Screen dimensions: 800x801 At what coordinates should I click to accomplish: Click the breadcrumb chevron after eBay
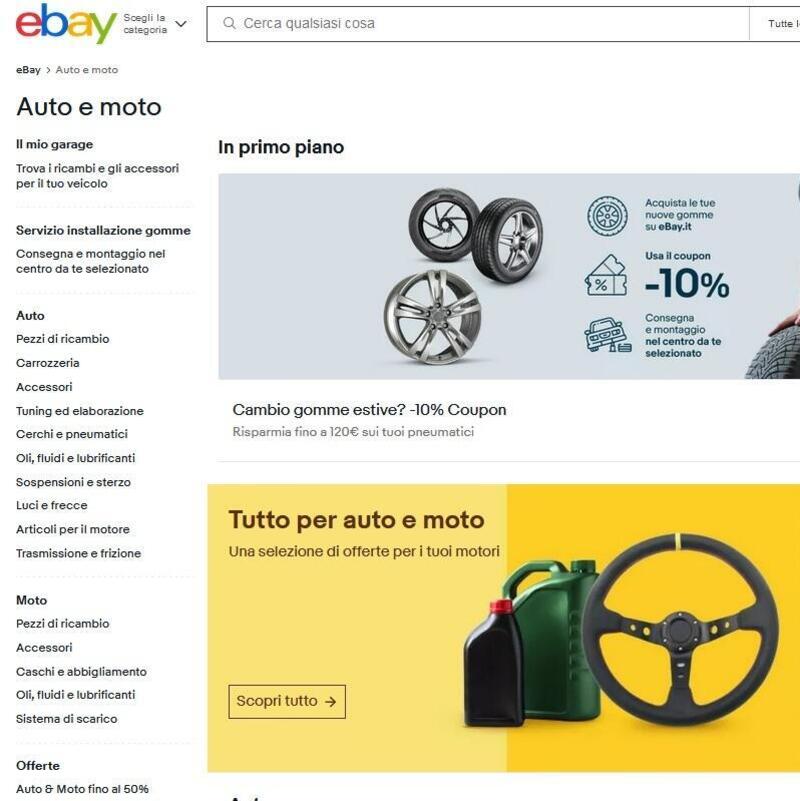pyautogui.click(x=48, y=70)
